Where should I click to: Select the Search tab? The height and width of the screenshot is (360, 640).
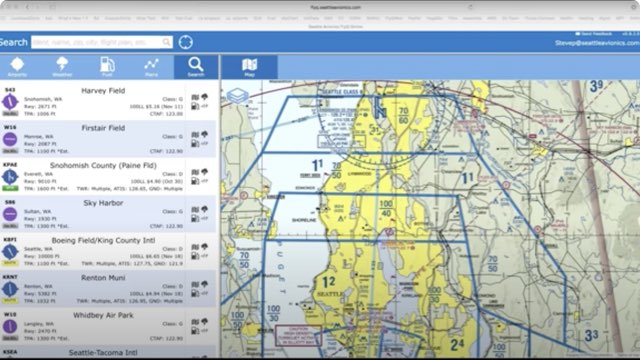click(x=196, y=67)
